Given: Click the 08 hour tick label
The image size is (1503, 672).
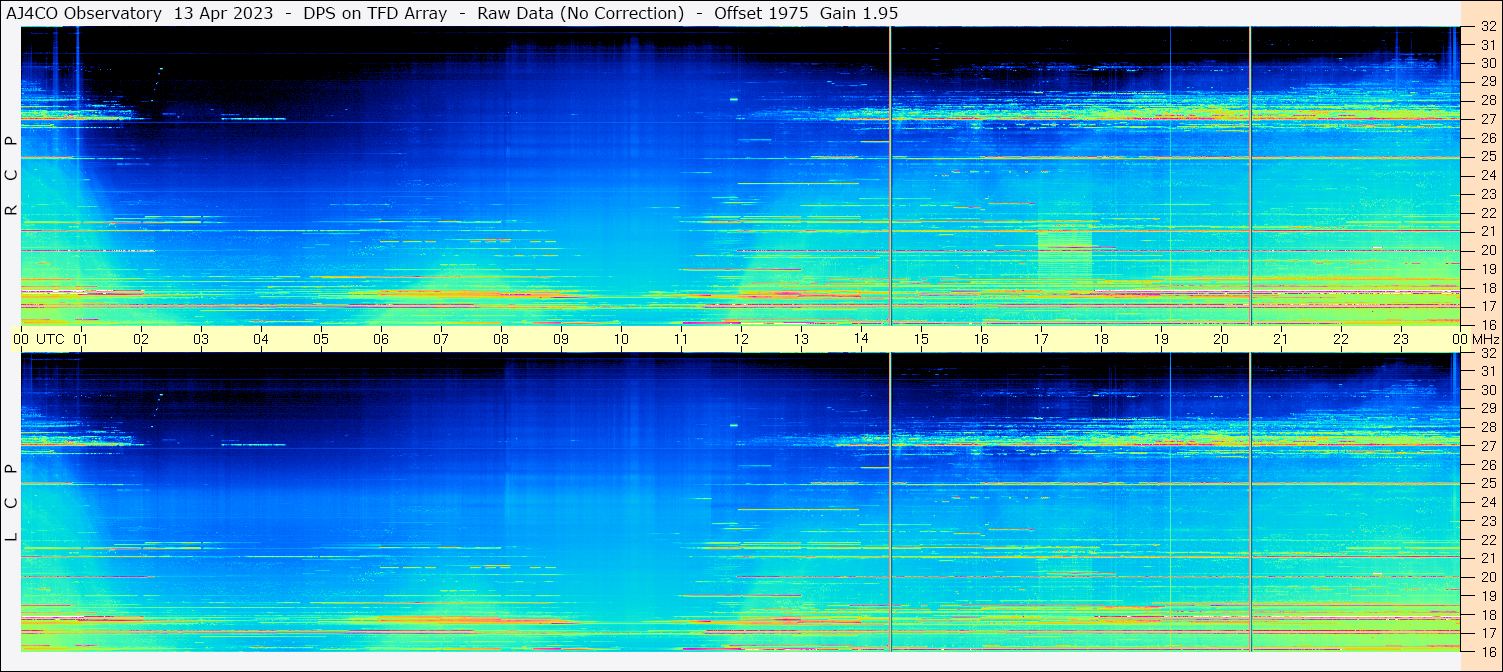Looking at the screenshot, I should click(x=501, y=339).
